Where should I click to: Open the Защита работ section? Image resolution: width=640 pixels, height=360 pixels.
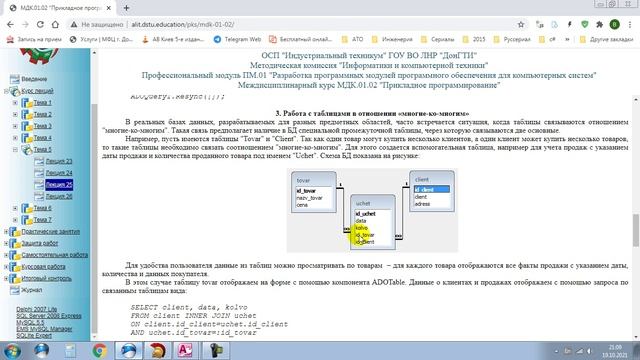point(40,243)
